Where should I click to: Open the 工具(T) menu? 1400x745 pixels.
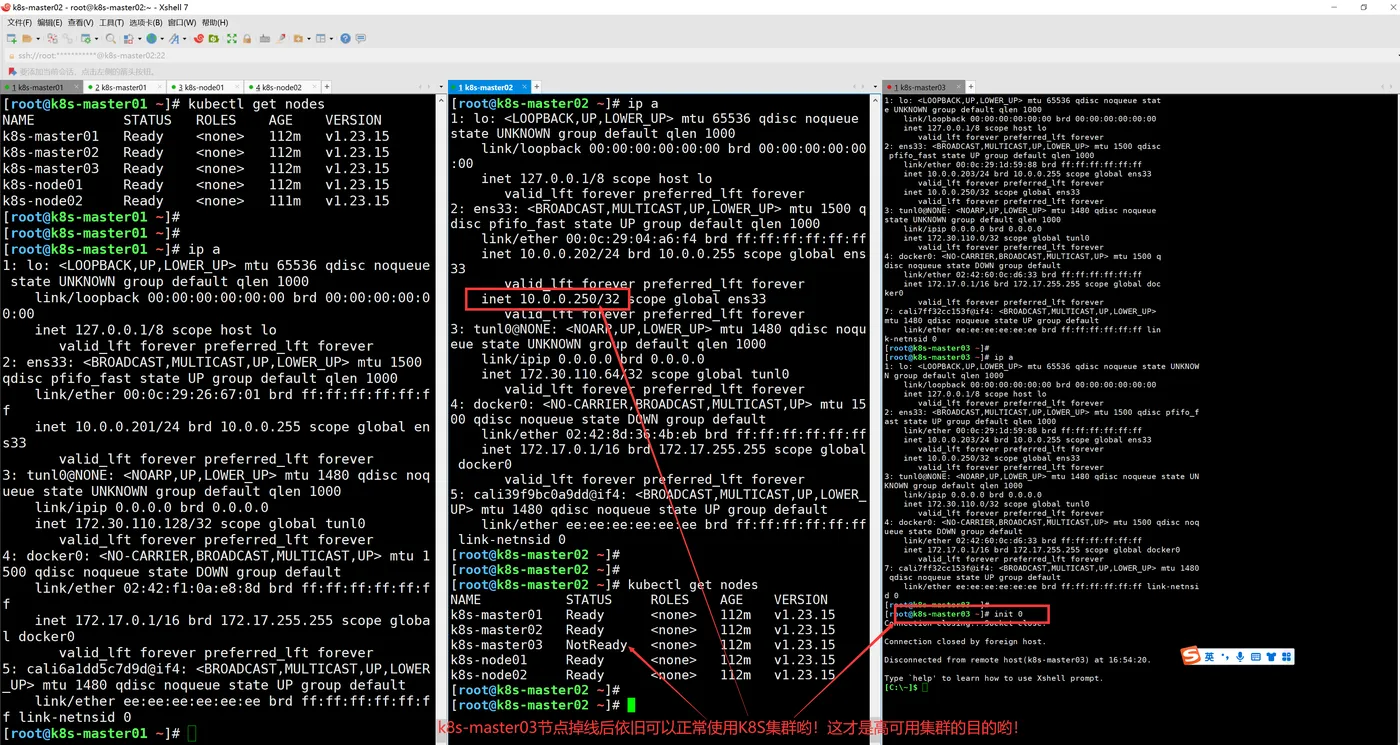[112, 22]
